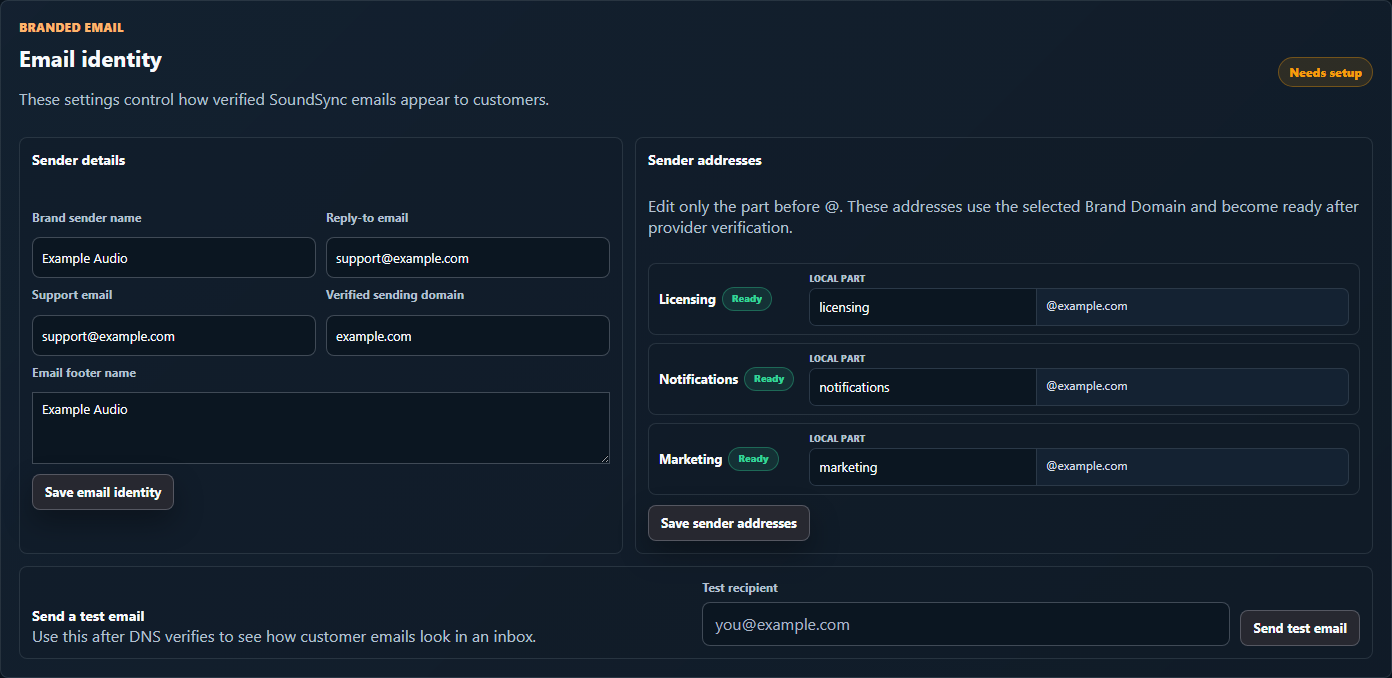1392x678 pixels.
Task: Click the Notifications Ready badge
Action: pos(769,379)
